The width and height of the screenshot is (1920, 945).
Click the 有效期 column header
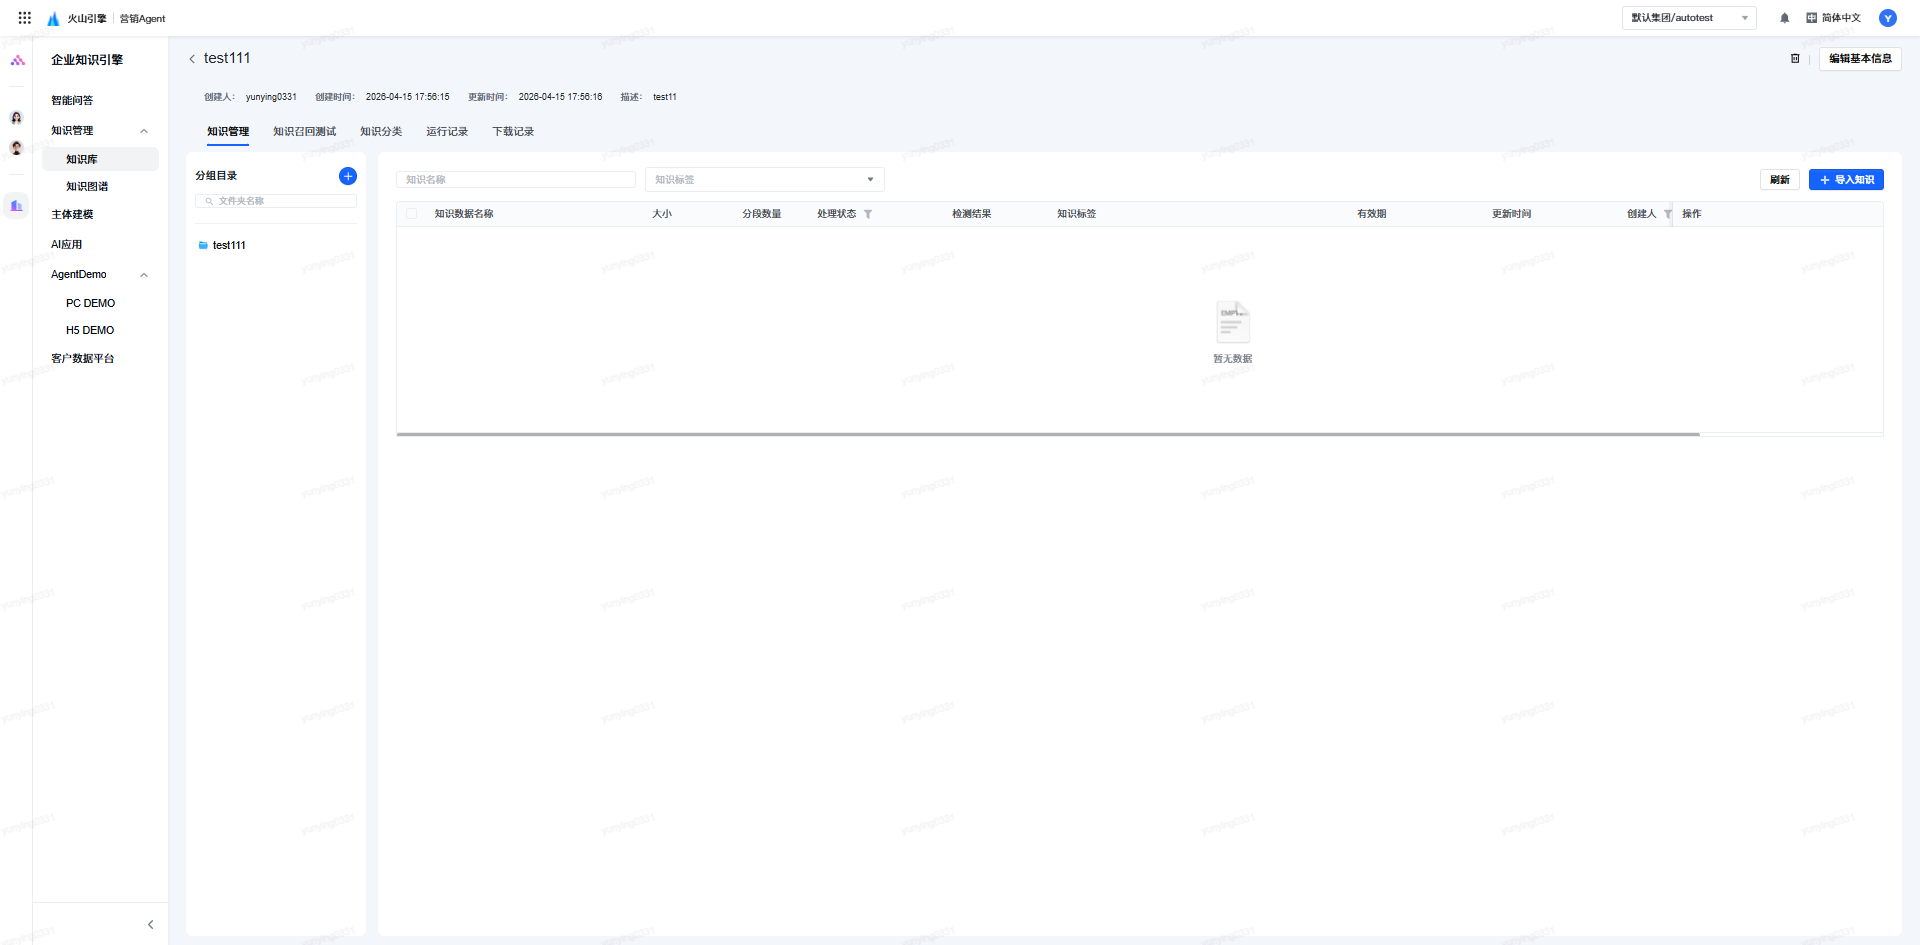pos(1372,214)
